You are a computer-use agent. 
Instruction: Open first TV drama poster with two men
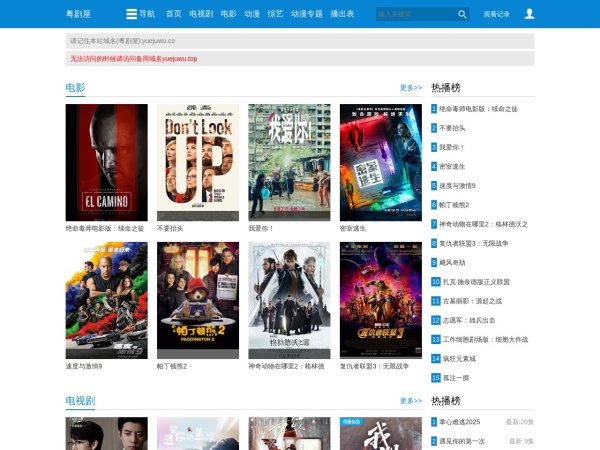pos(106,434)
